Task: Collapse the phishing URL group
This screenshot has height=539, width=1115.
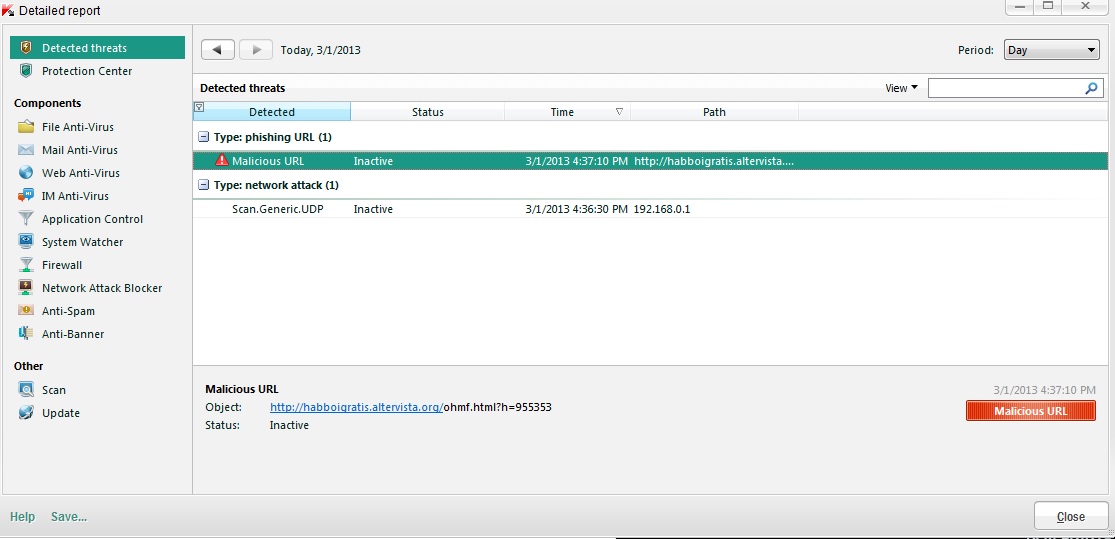Action: tap(203, 136)
